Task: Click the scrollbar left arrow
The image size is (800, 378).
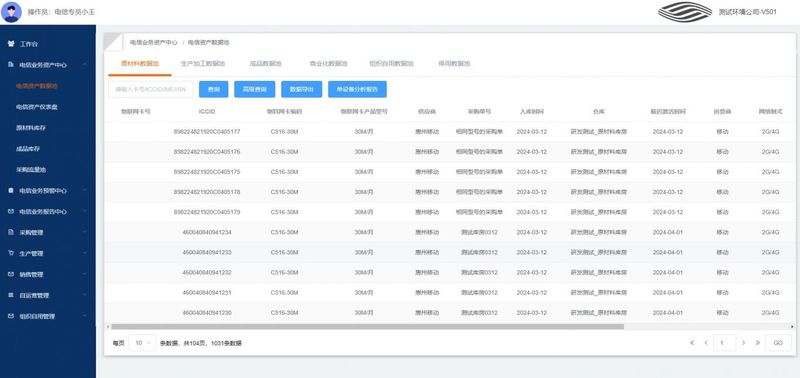Action: tap(107, 326)
